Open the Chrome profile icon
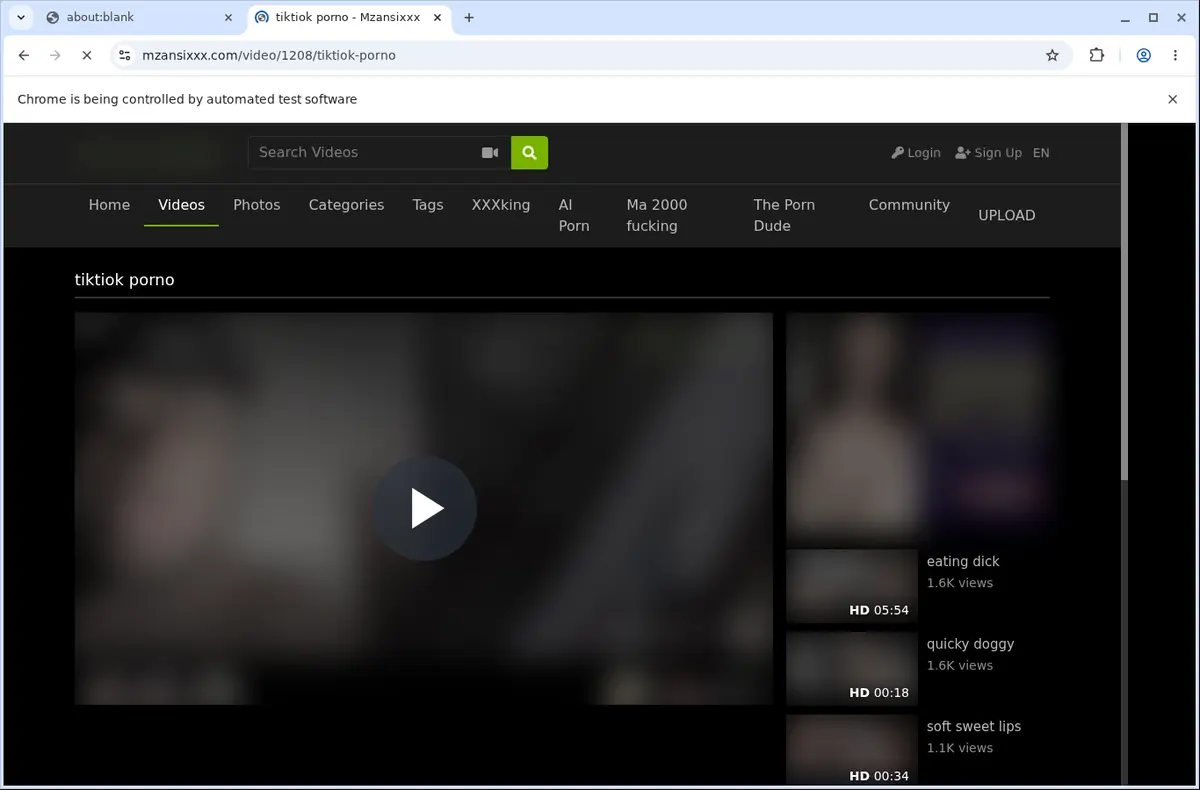 pyautogui.click(x=1143, y=55)
